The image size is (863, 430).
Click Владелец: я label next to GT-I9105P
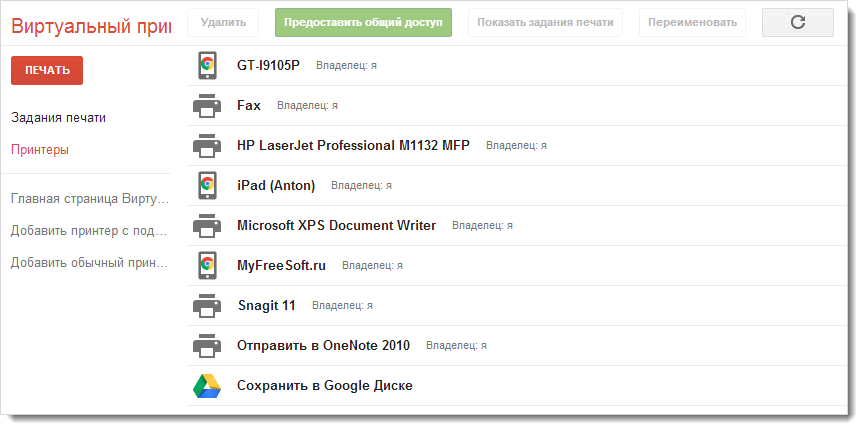point(346,66)
